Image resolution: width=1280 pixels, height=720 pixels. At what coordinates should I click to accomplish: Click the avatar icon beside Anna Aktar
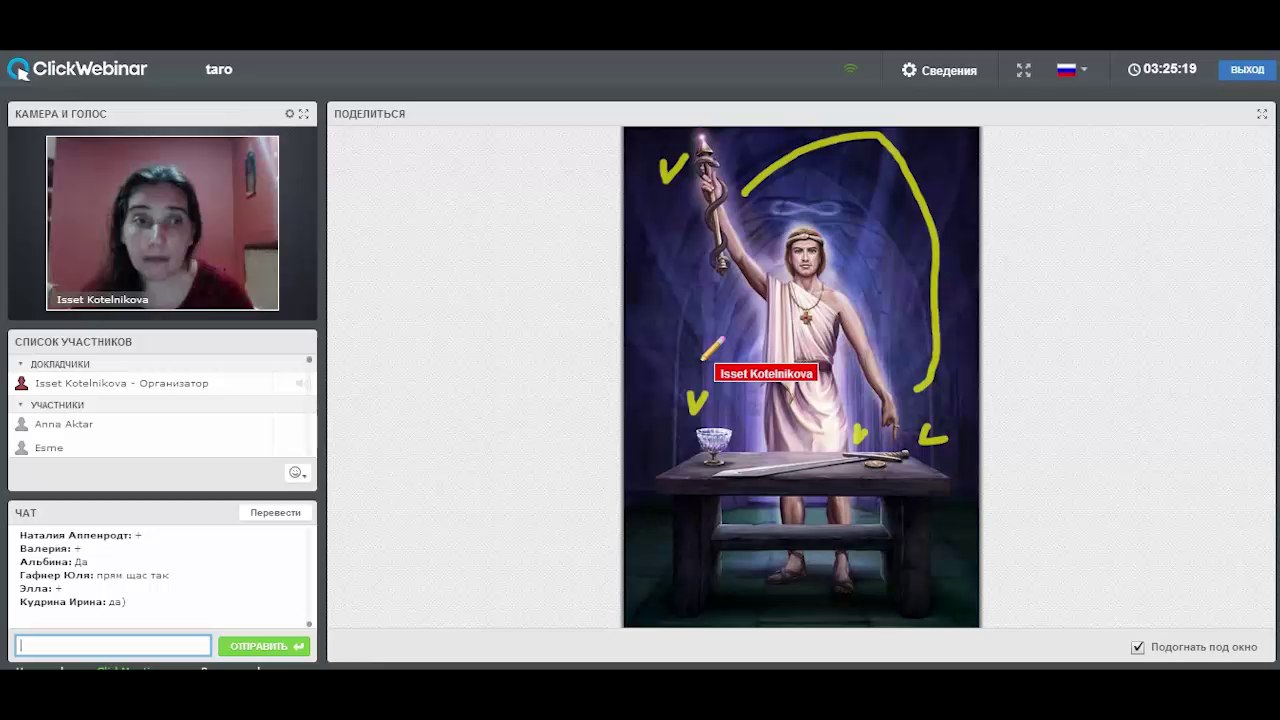[x=22, y=424]
